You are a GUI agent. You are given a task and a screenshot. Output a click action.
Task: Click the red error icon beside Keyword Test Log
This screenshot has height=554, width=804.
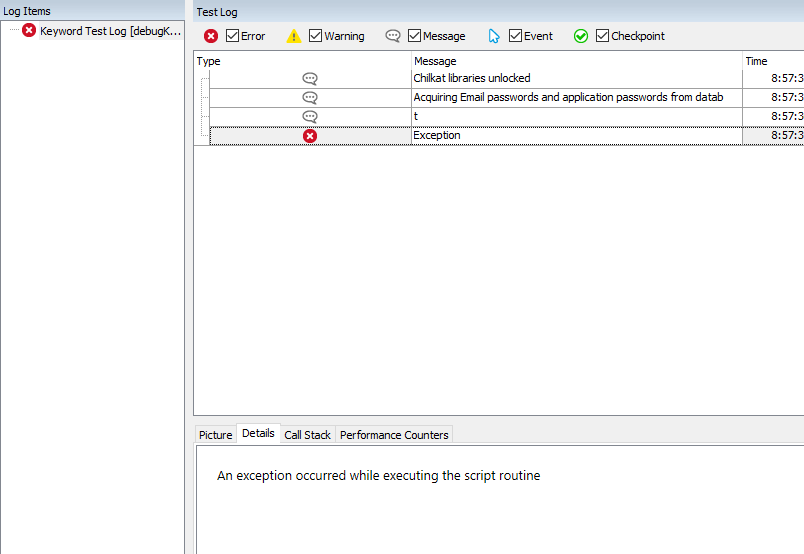click(29, 31)
